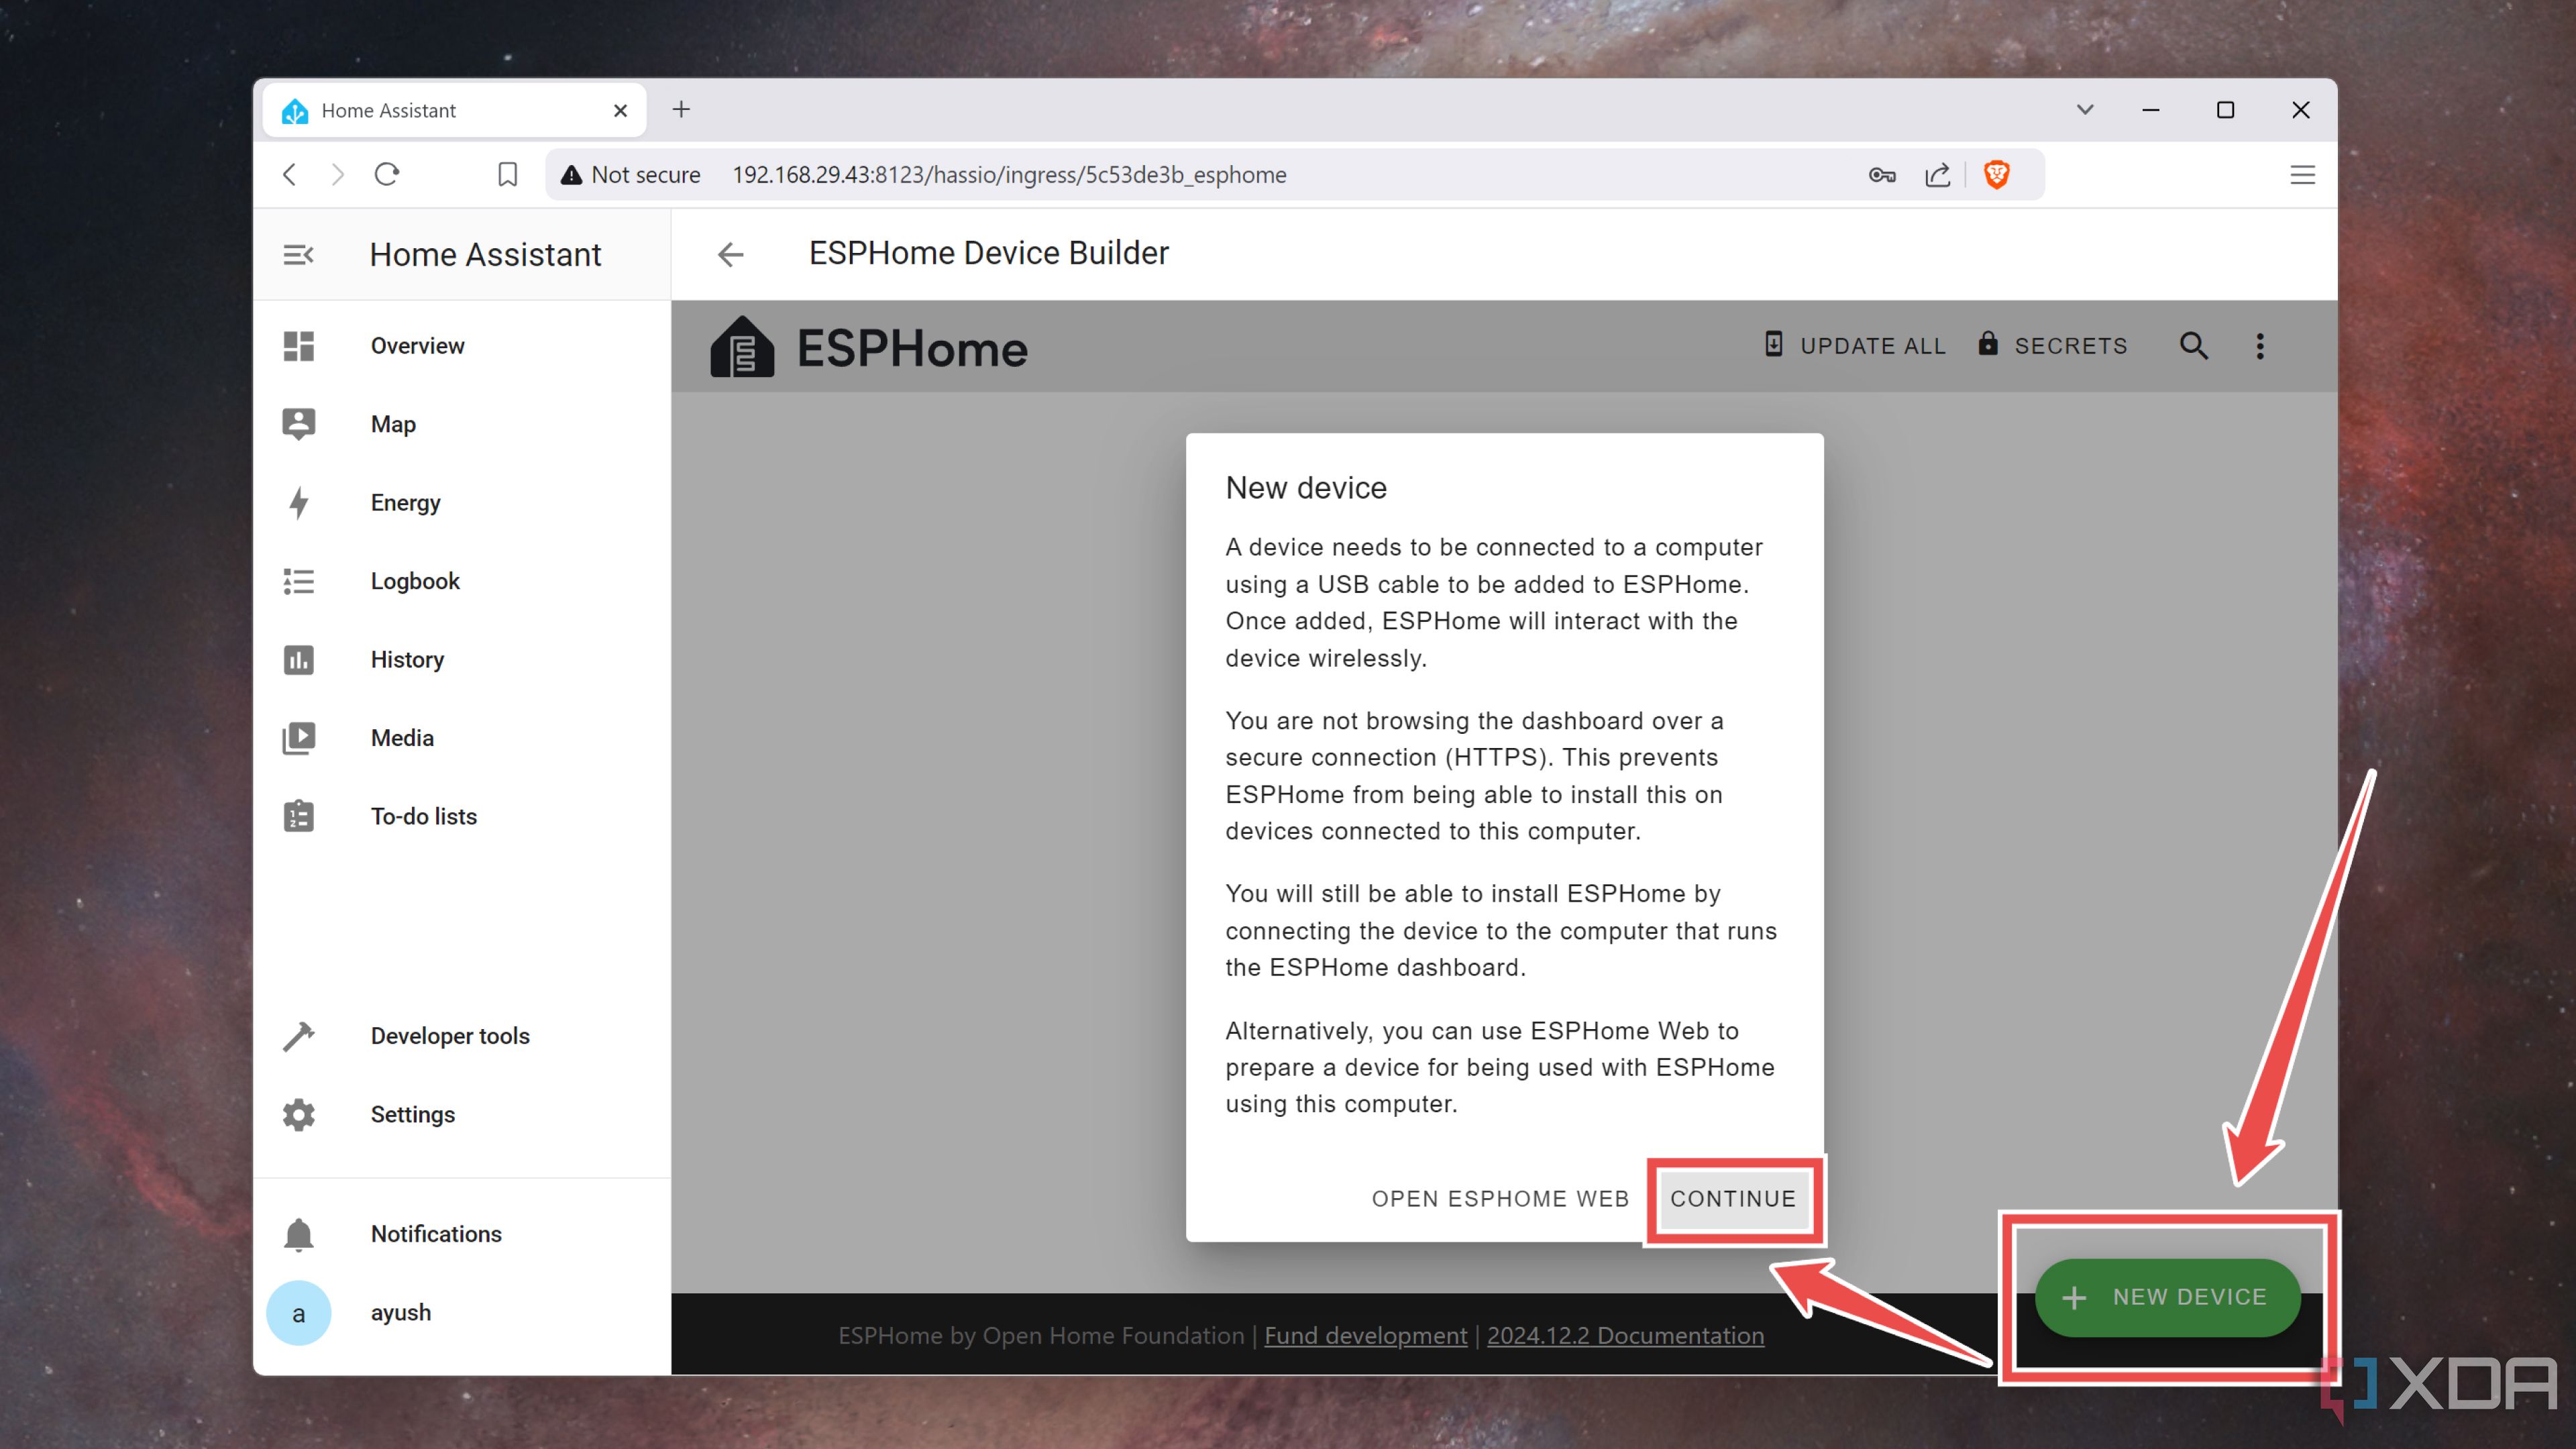The height and width of the screenshot is (1449, 2576).
Task: Click the Home Assistant sidebar title
Action: (485, 255)
